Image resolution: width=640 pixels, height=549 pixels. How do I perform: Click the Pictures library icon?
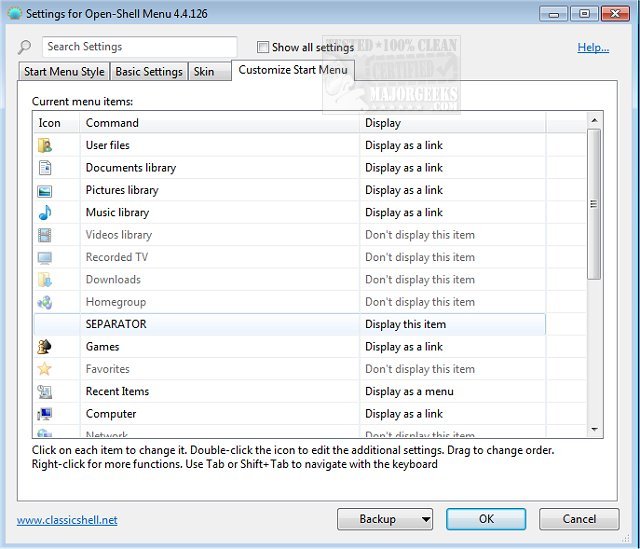(x=44, y=191)
